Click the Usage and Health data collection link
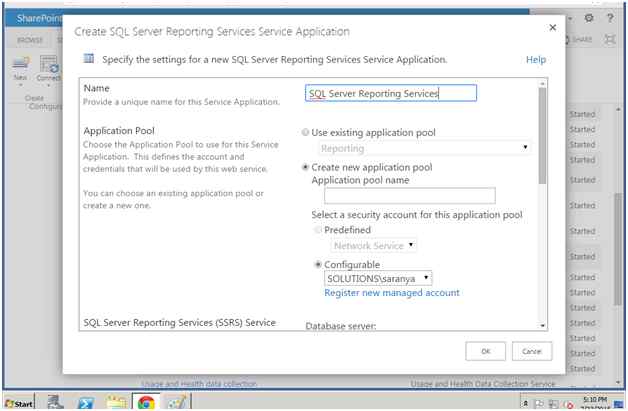The image size is (628, 411). tap(199, 384)
